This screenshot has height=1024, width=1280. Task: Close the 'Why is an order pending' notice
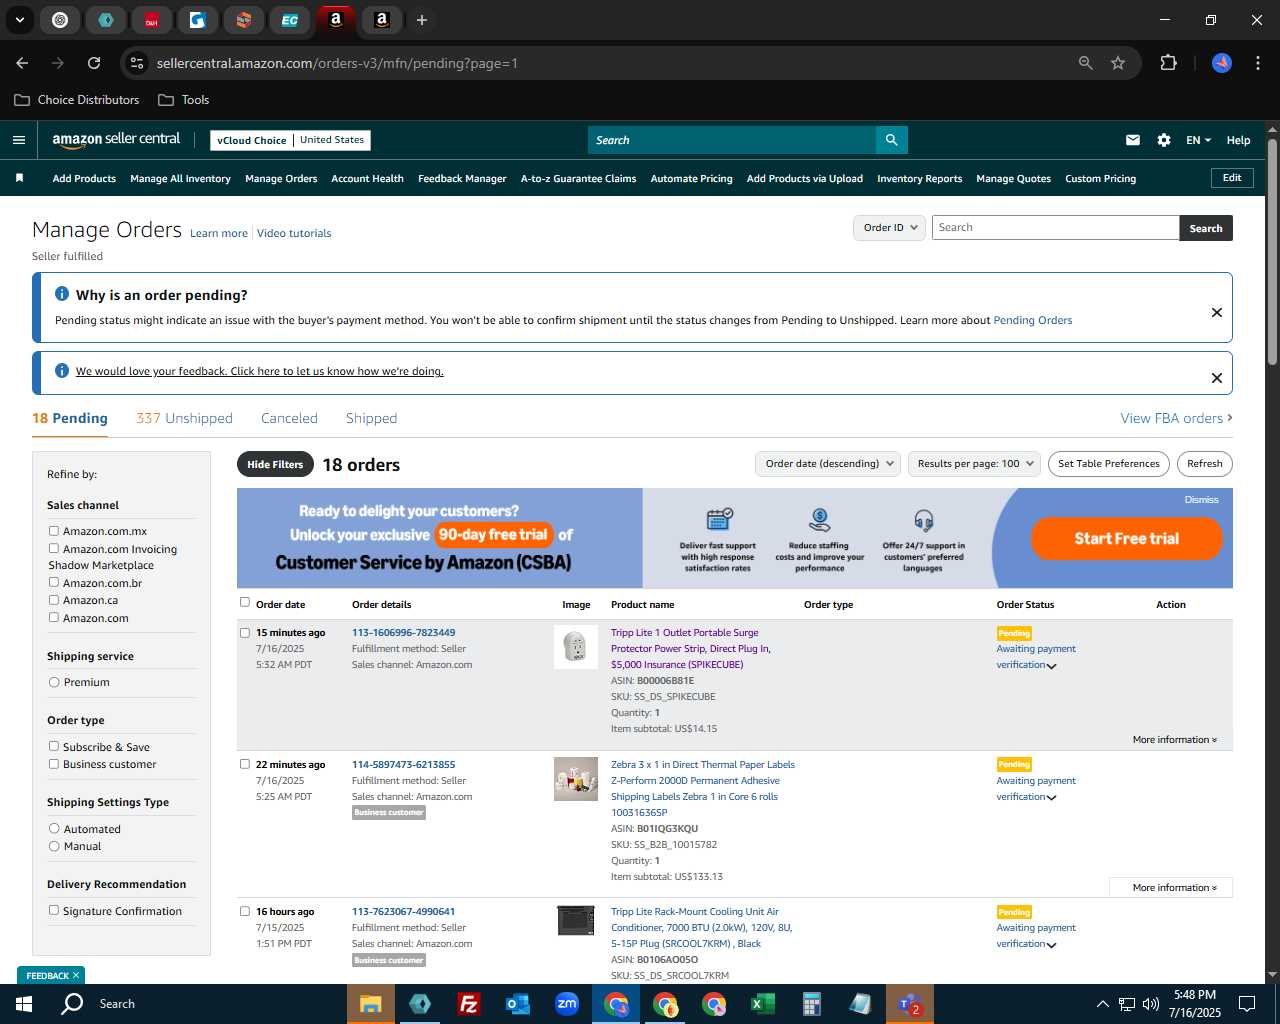click(x=1217, y=312)
